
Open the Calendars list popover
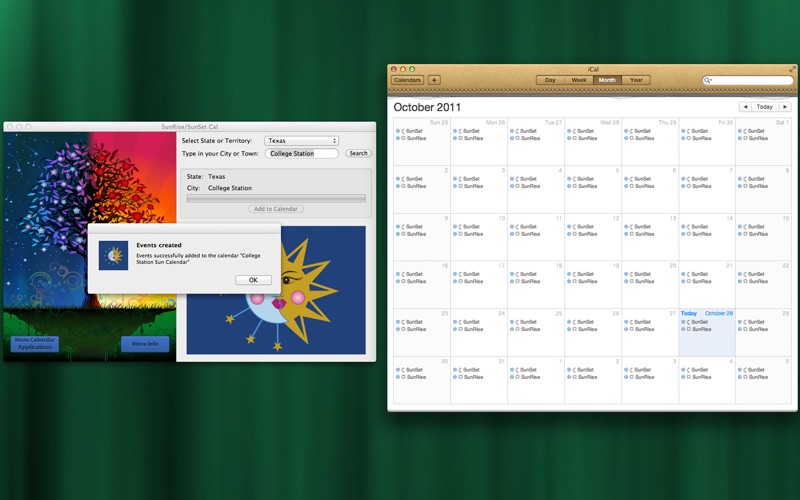tap(407, 80)
